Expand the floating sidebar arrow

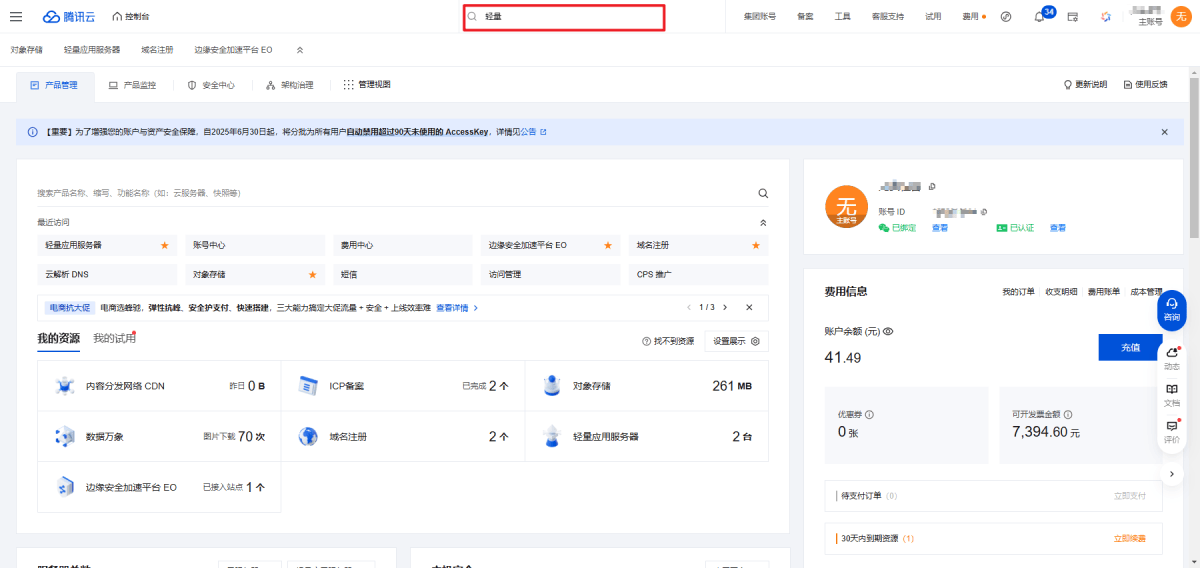pyautogui.click(x=1172, y=473)
